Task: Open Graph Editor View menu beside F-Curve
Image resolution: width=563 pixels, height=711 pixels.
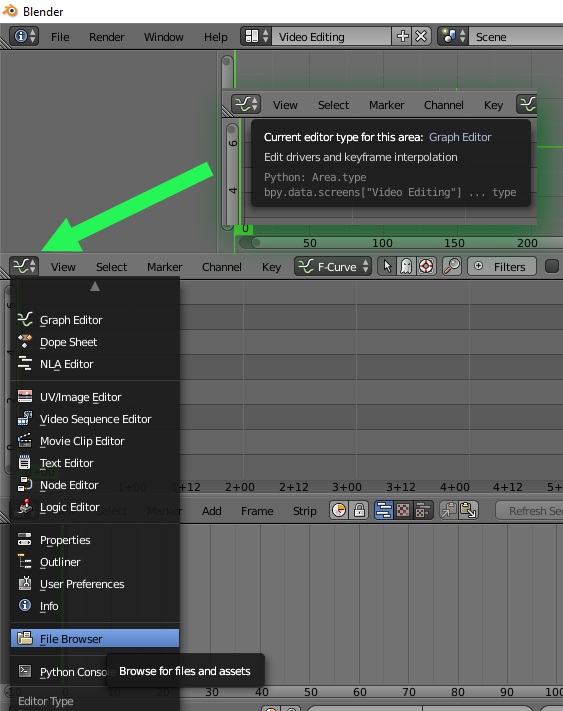Action: (63, 267)
